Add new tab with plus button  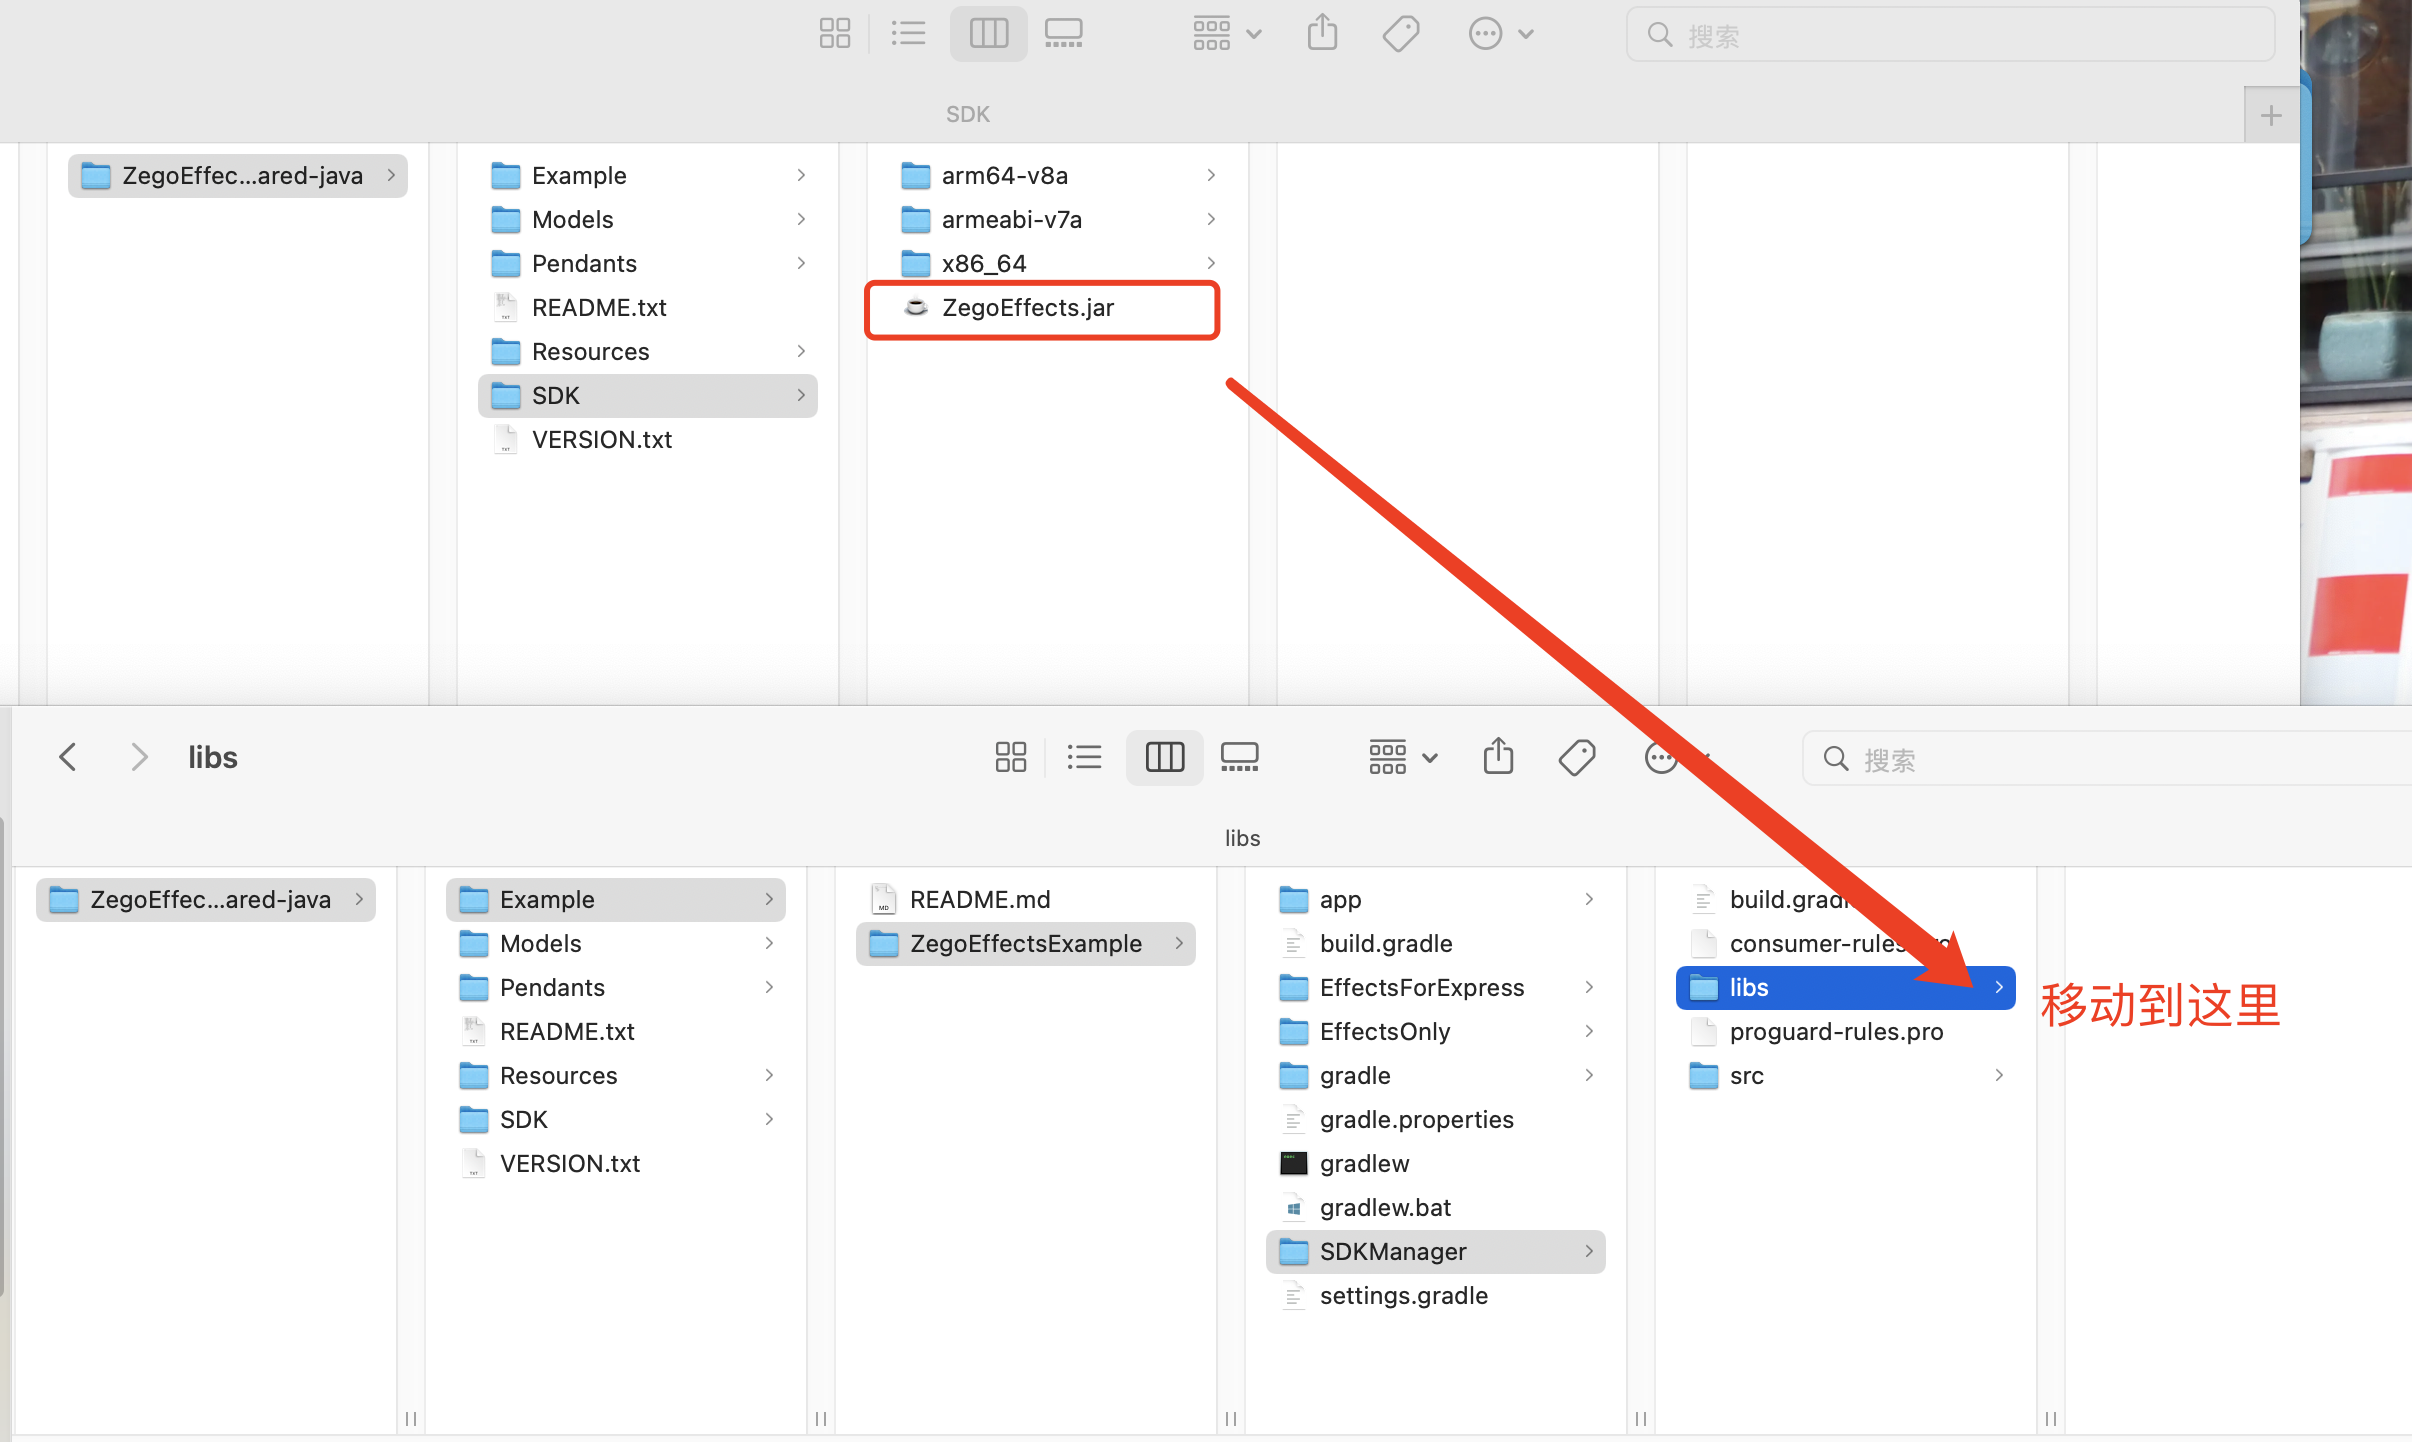click(2271, 115)
